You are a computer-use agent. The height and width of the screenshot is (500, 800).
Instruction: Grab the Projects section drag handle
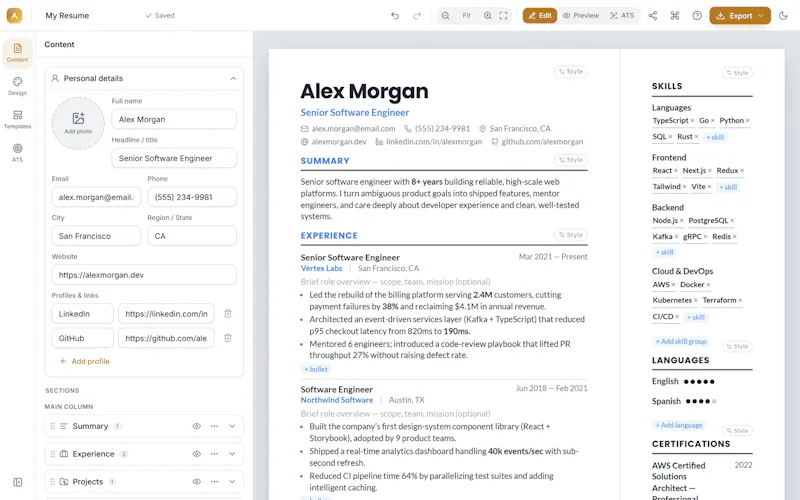pos(53,482)
